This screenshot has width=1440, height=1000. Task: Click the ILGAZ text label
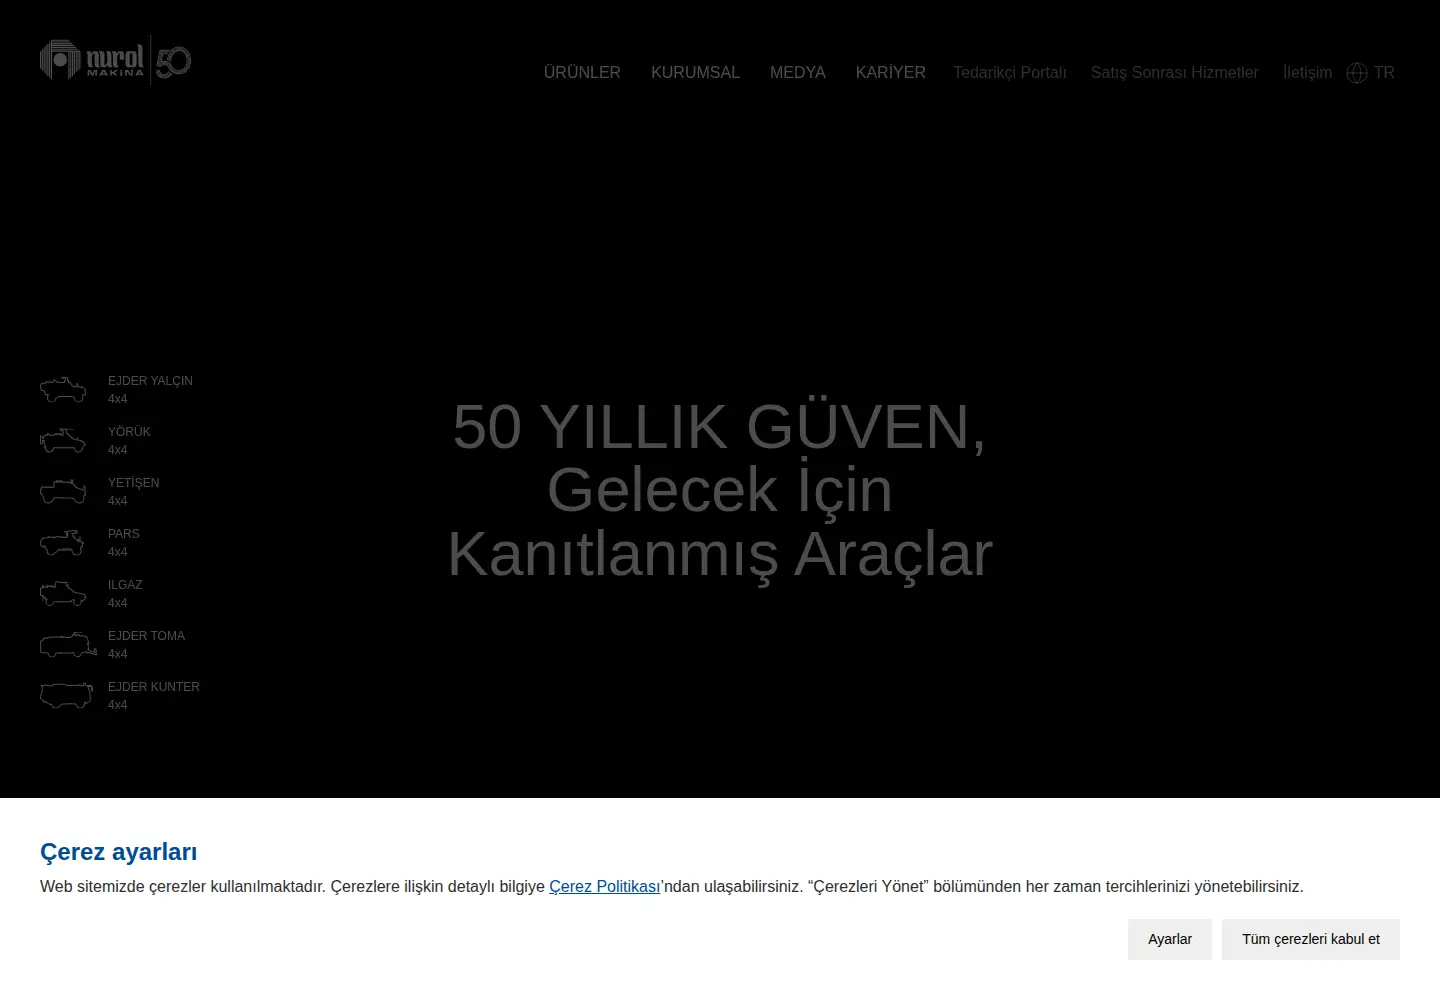tap(125, 585)
